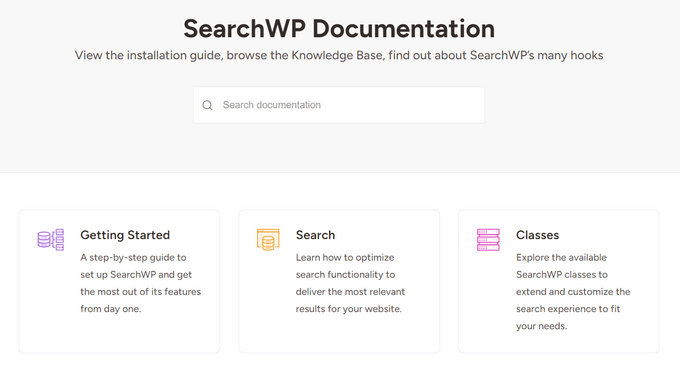Open the Classes heading link
This screenshot has height=365, width=680.
click(537, 235)
